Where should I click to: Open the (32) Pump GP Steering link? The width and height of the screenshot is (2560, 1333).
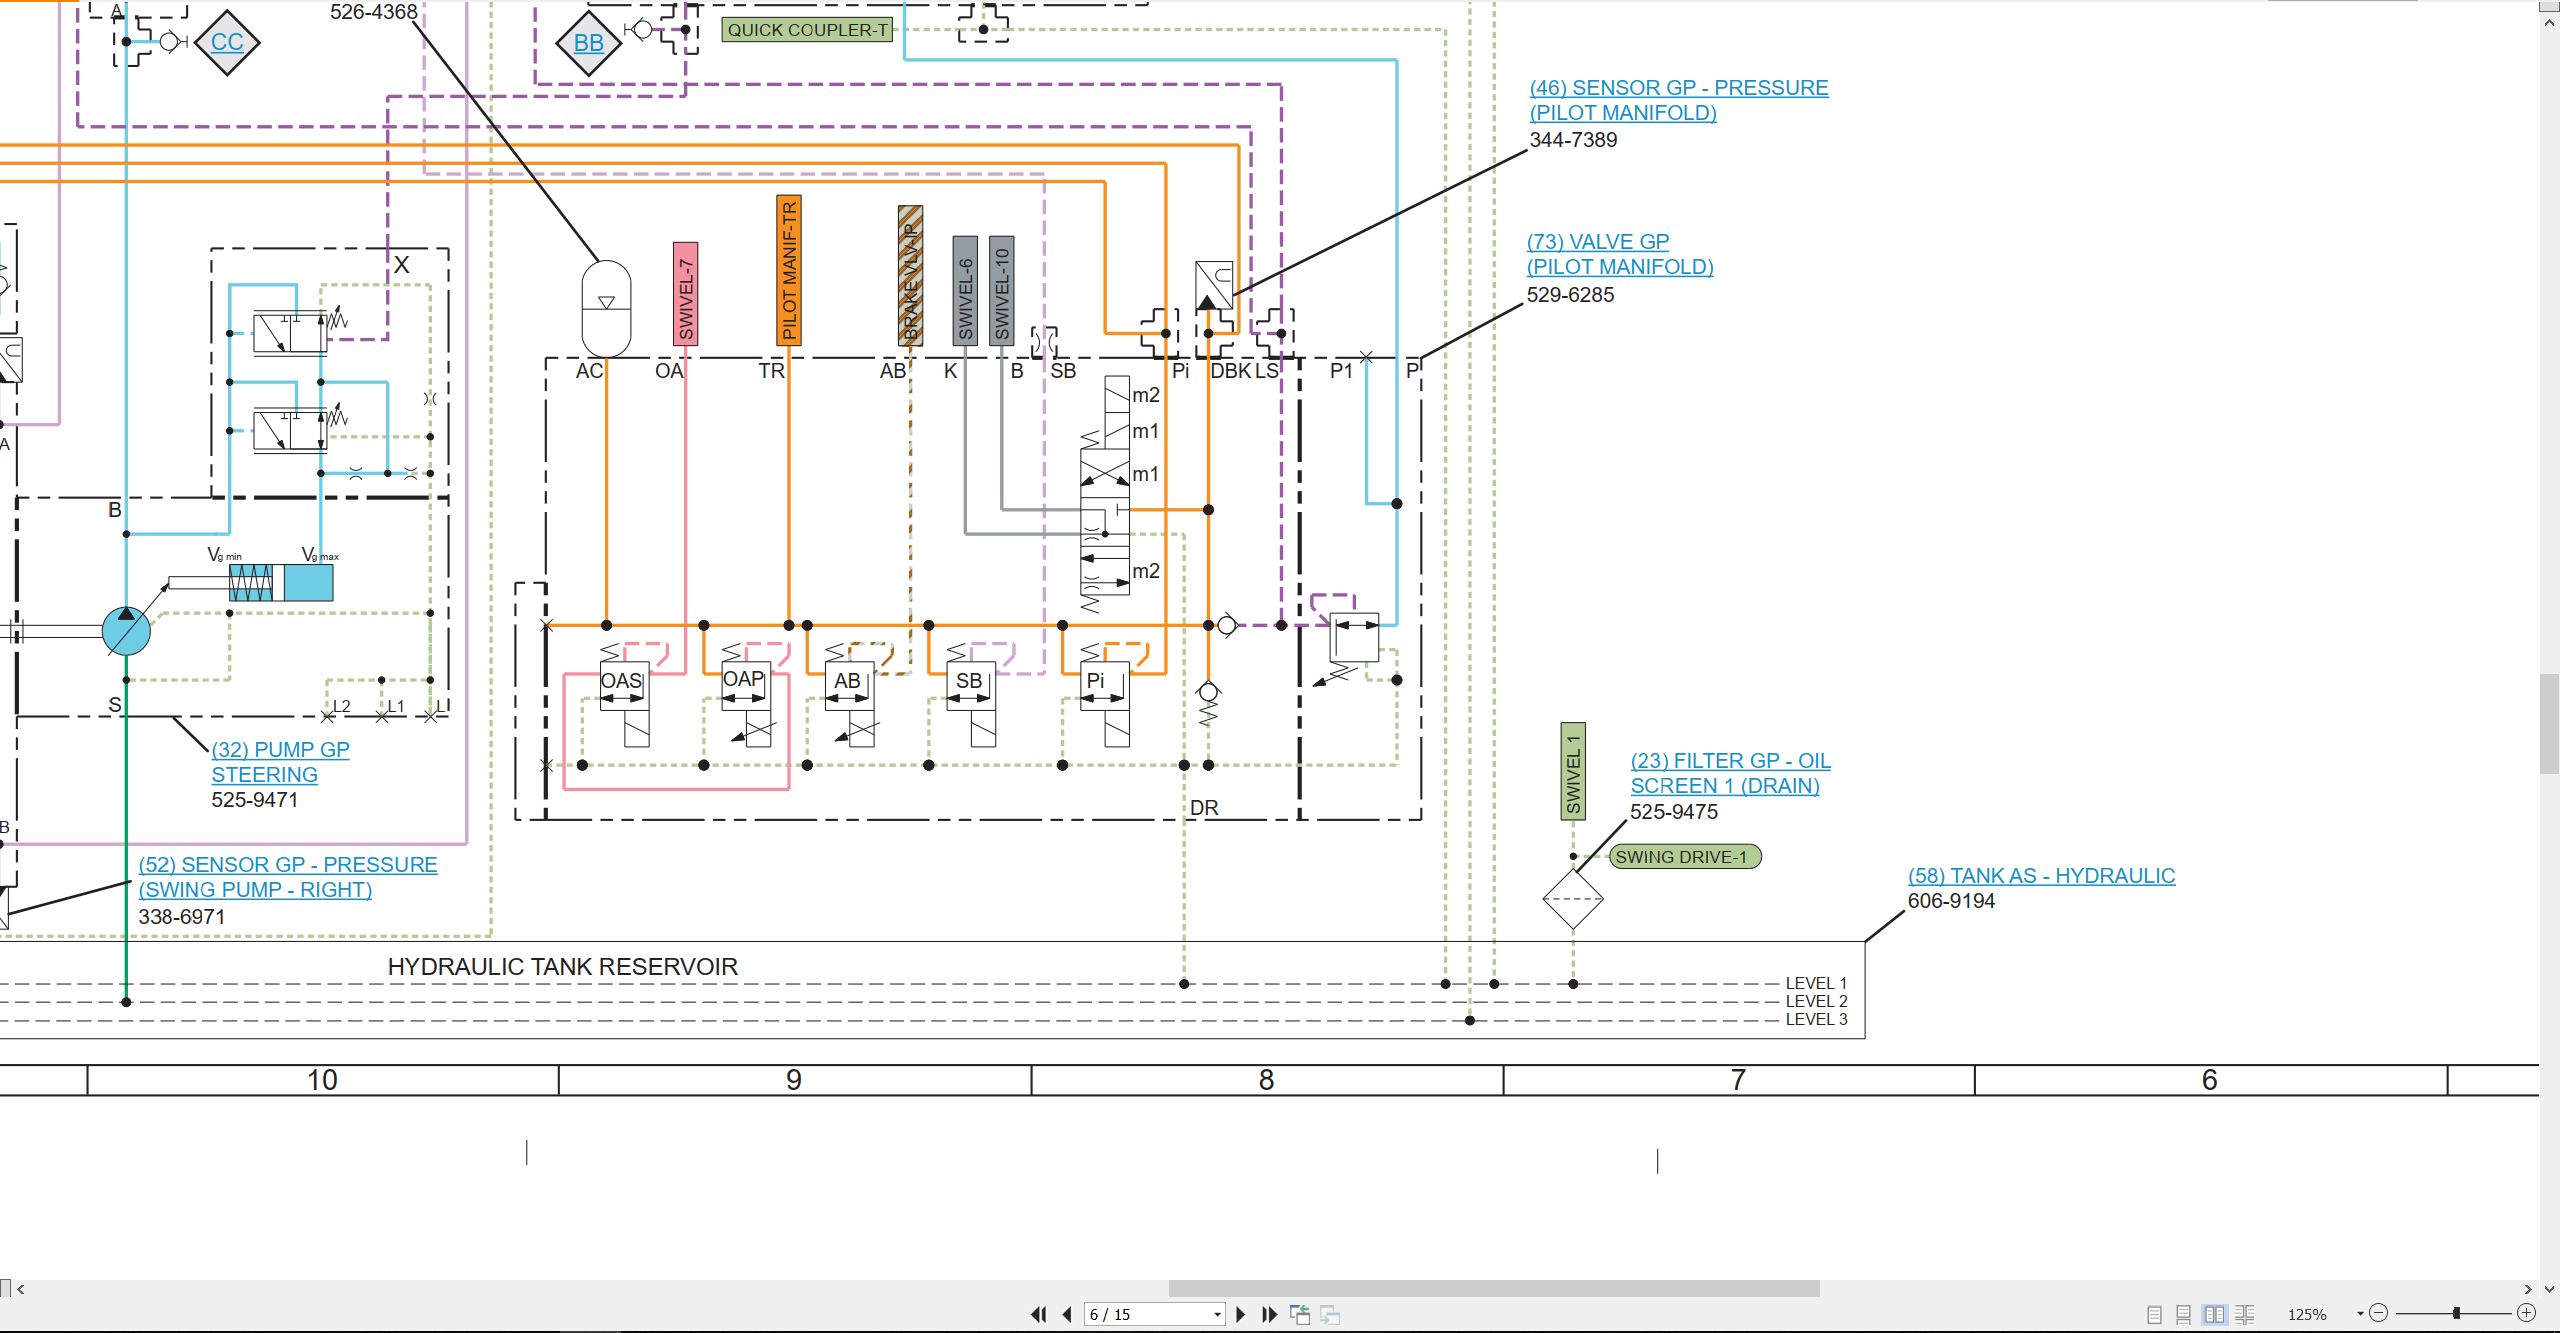[x=280, y=762]
